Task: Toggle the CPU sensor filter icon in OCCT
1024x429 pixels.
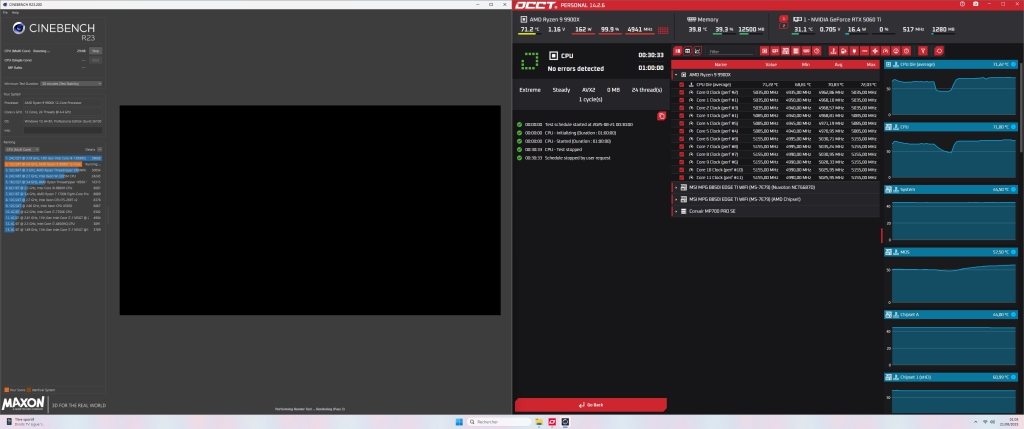Action: 764,51
